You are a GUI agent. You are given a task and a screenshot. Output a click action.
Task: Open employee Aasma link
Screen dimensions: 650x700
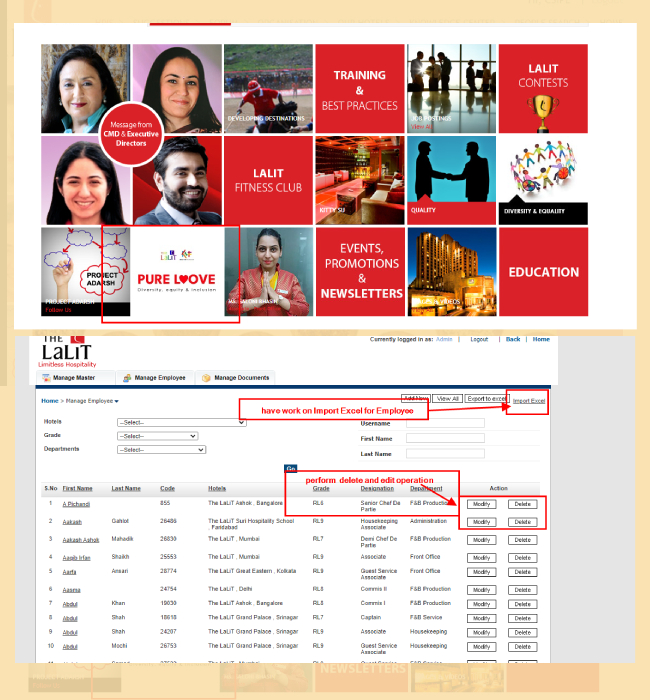(71, 590)
